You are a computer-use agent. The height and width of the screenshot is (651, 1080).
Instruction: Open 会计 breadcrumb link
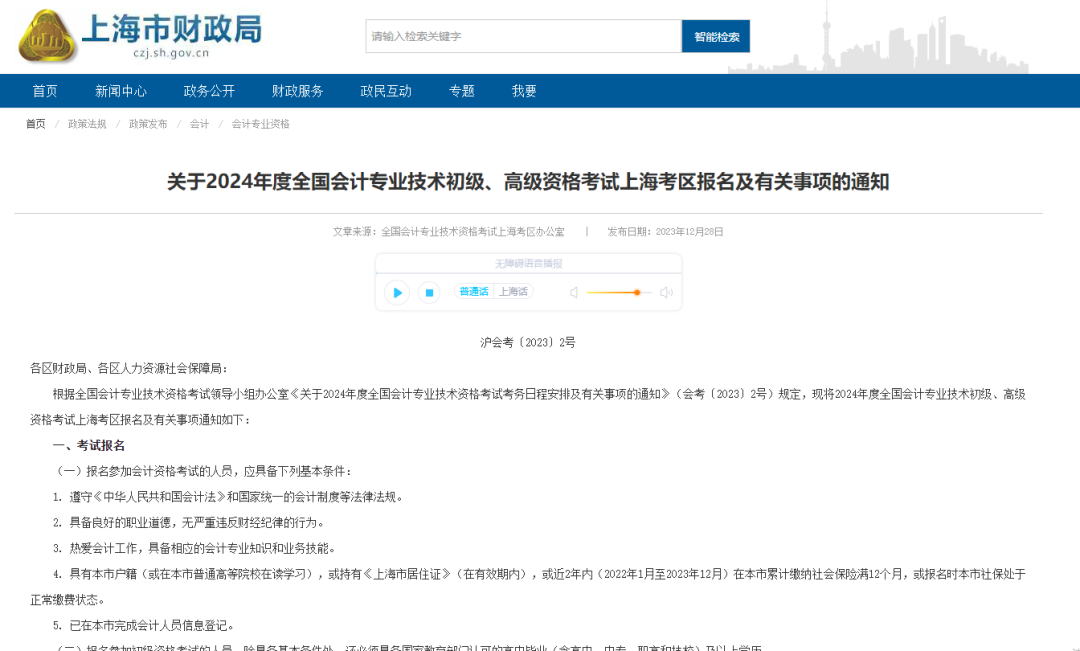(198, 123)
